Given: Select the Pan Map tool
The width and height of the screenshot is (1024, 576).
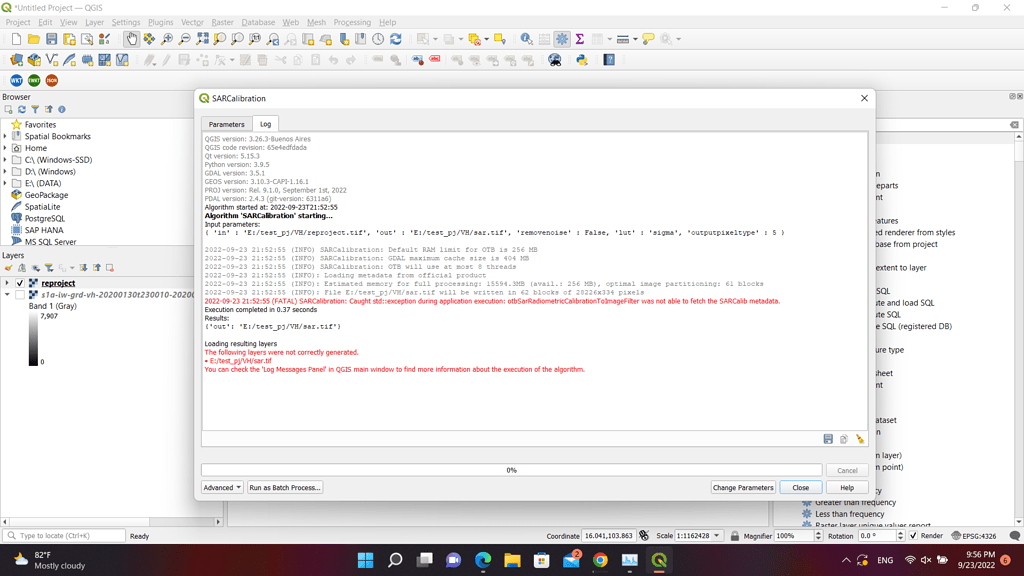Looking at the screenshot, I should (131, 40).
